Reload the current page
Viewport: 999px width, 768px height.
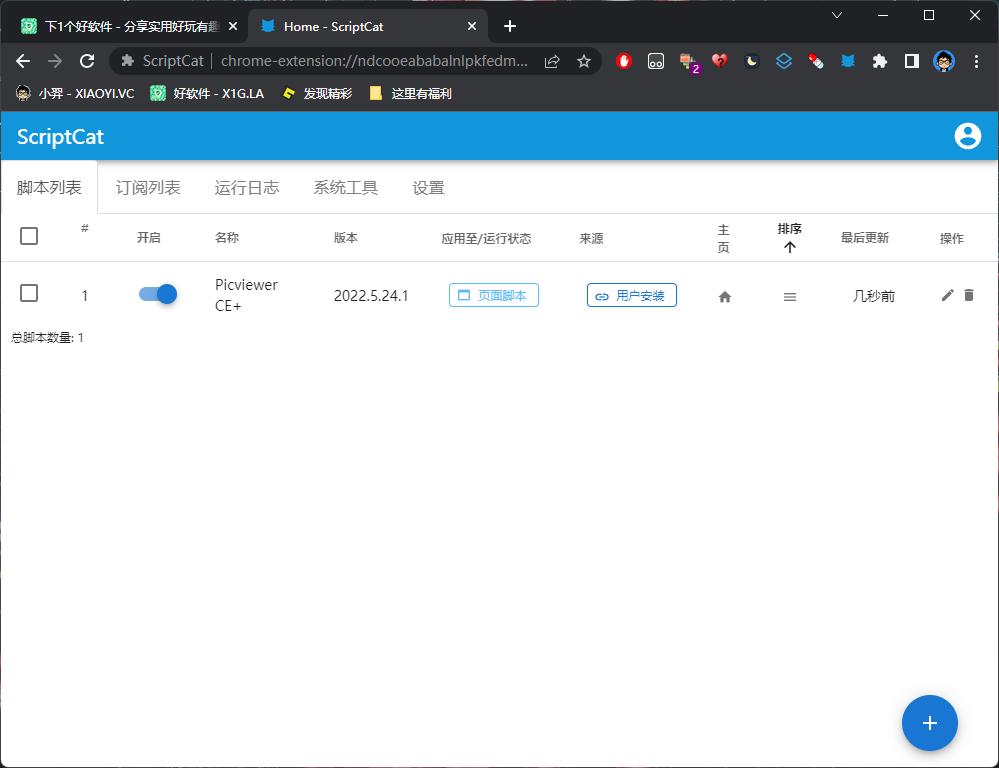pos(87,61)
